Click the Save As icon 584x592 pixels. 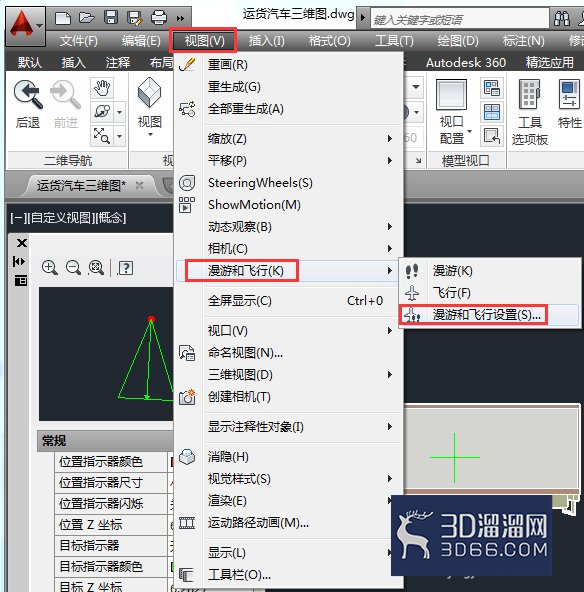[134, 18]
